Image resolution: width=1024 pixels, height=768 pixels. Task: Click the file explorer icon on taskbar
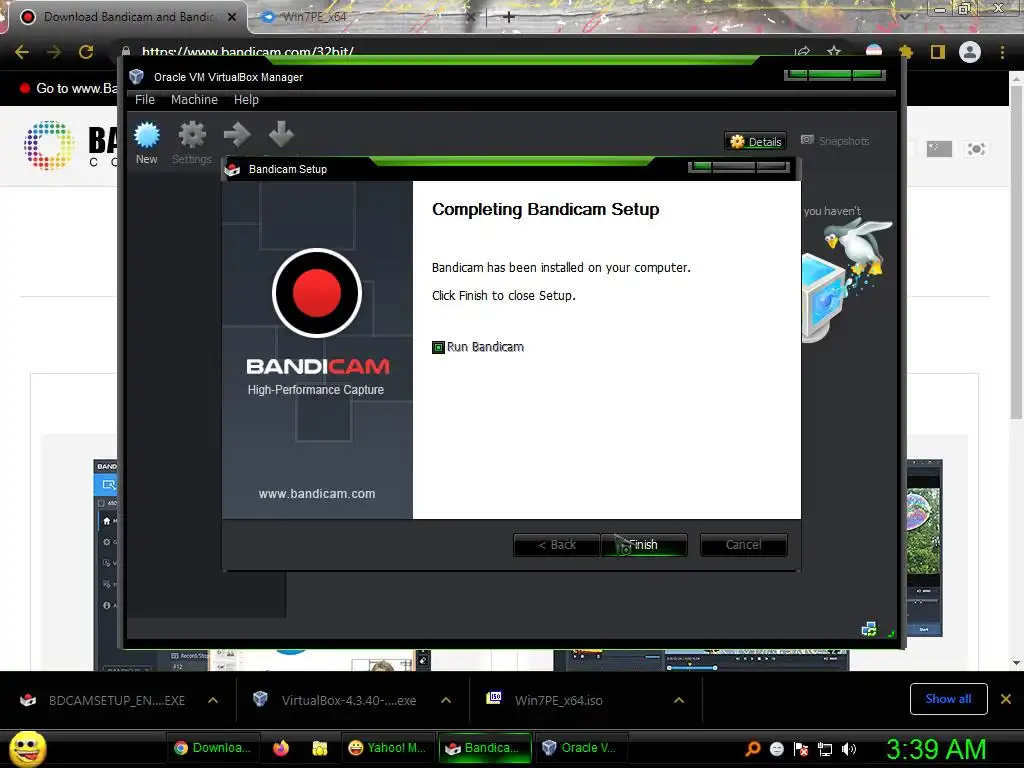point(319,748)
